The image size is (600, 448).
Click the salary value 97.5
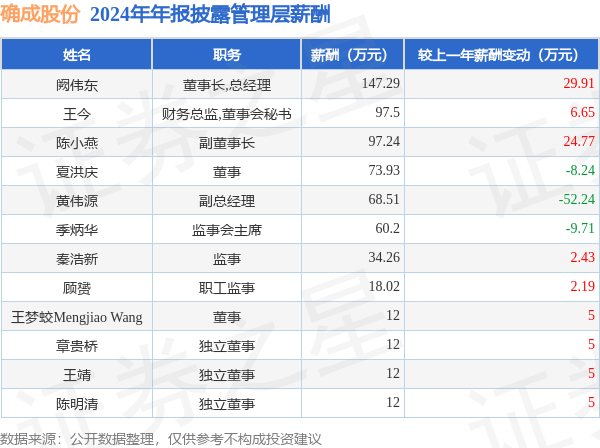pos(387,112)
